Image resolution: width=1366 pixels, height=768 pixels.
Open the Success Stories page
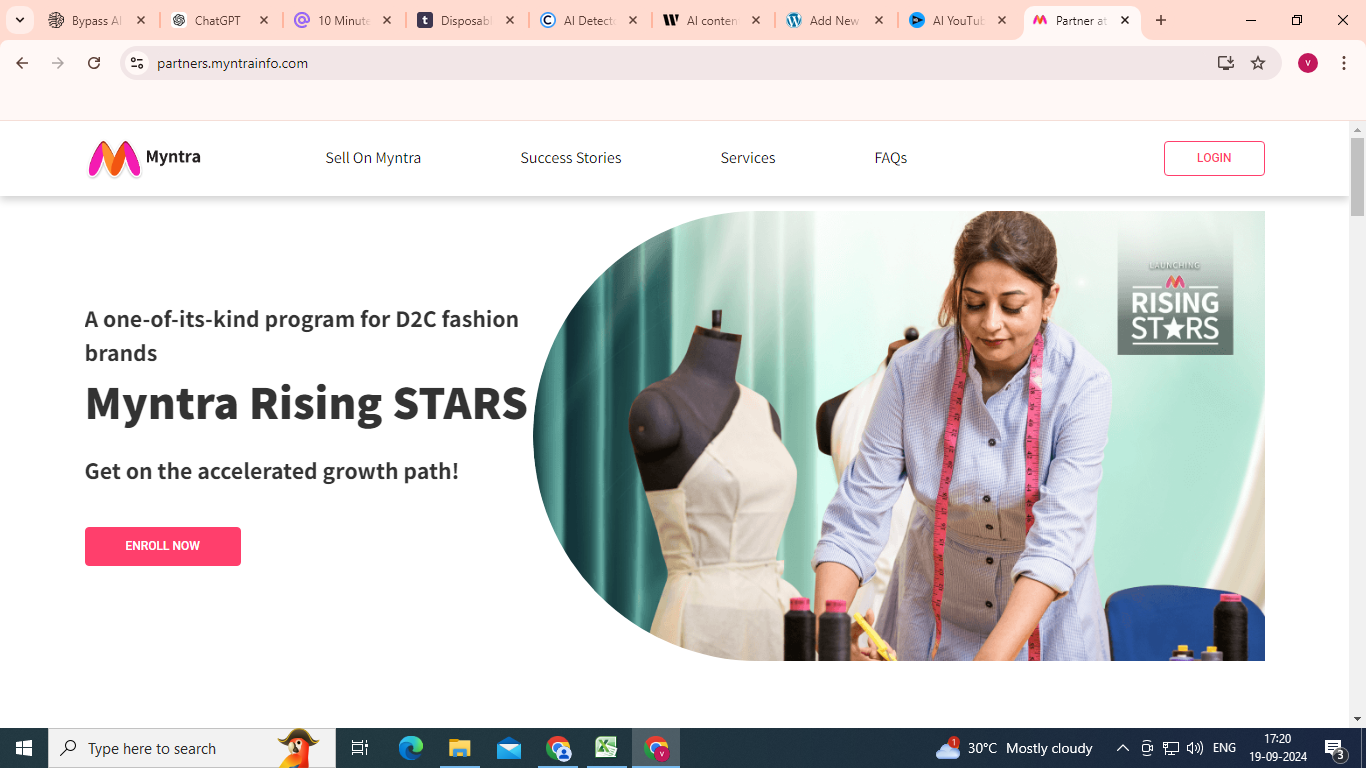(571, 158)
